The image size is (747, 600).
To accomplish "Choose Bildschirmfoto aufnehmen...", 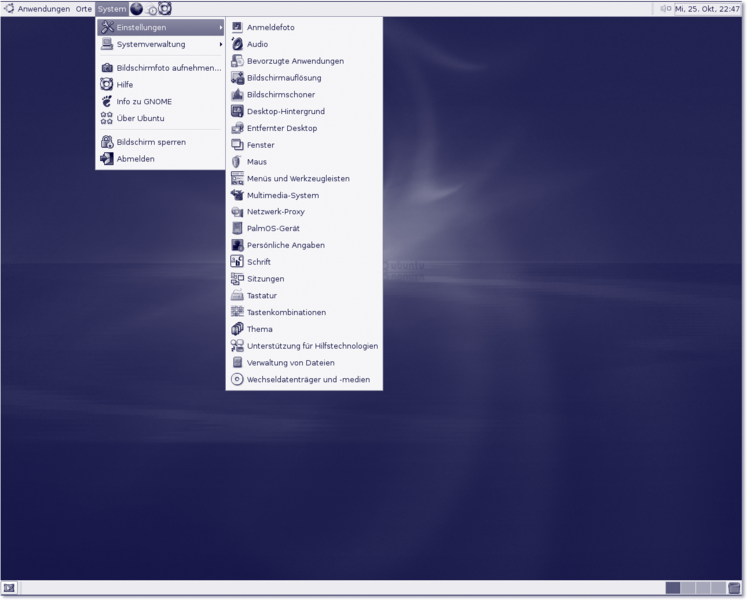I will 168,68.
